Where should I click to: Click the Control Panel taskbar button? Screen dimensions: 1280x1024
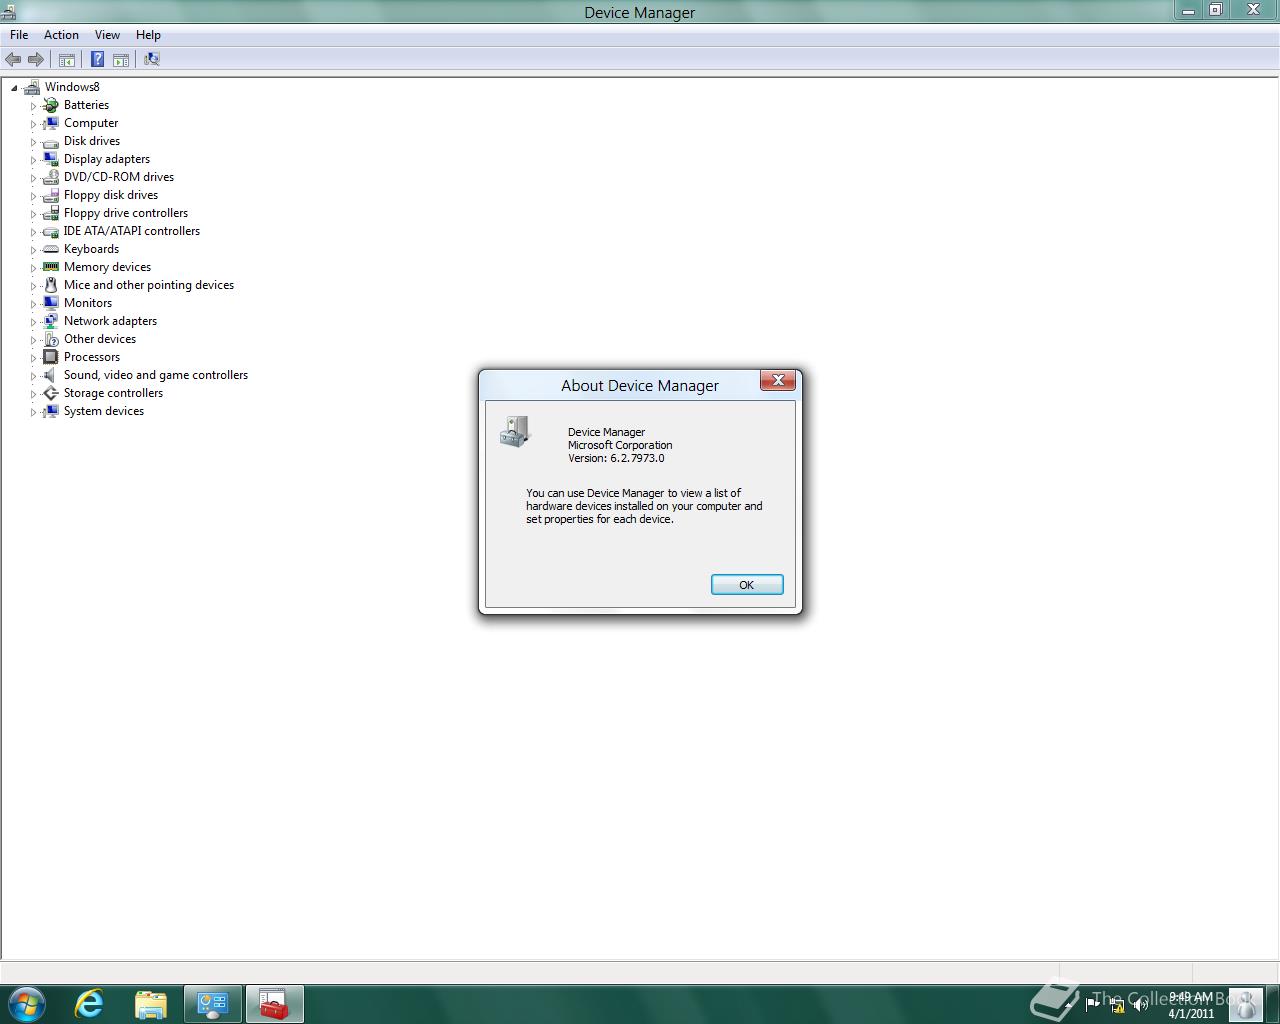[213, 1003]
